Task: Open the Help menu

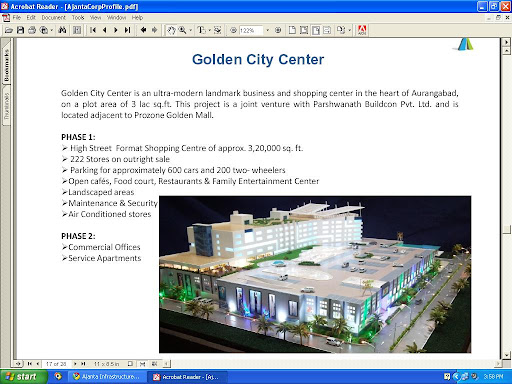Action: click(137, 17)
